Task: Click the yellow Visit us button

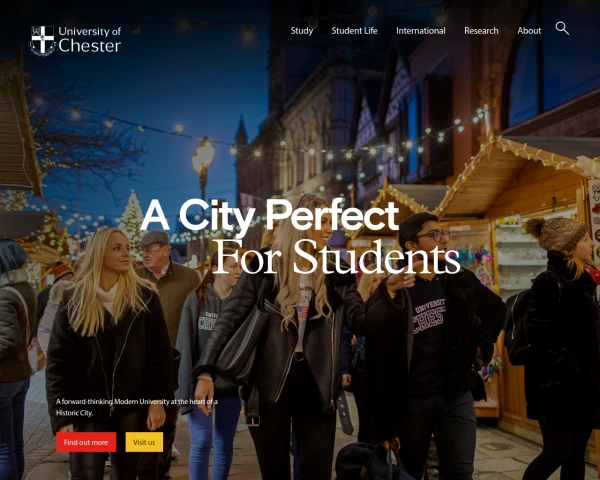Action: [x=144, y=442]
